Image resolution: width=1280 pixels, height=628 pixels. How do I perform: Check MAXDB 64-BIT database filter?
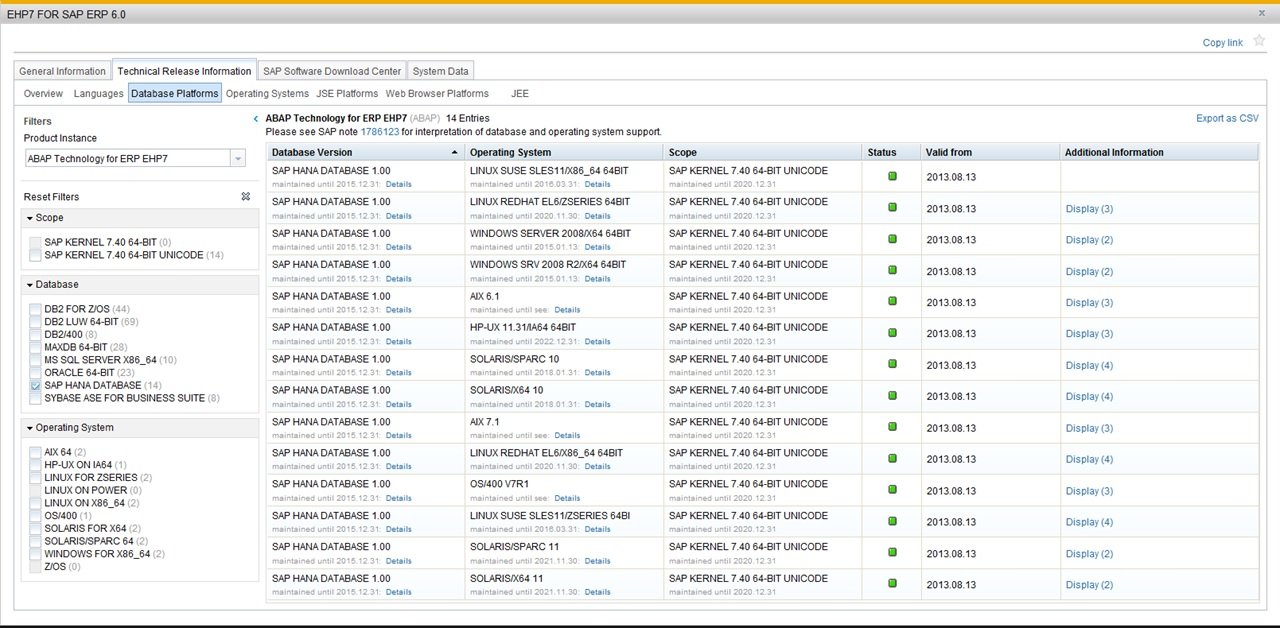pos(36,347)
